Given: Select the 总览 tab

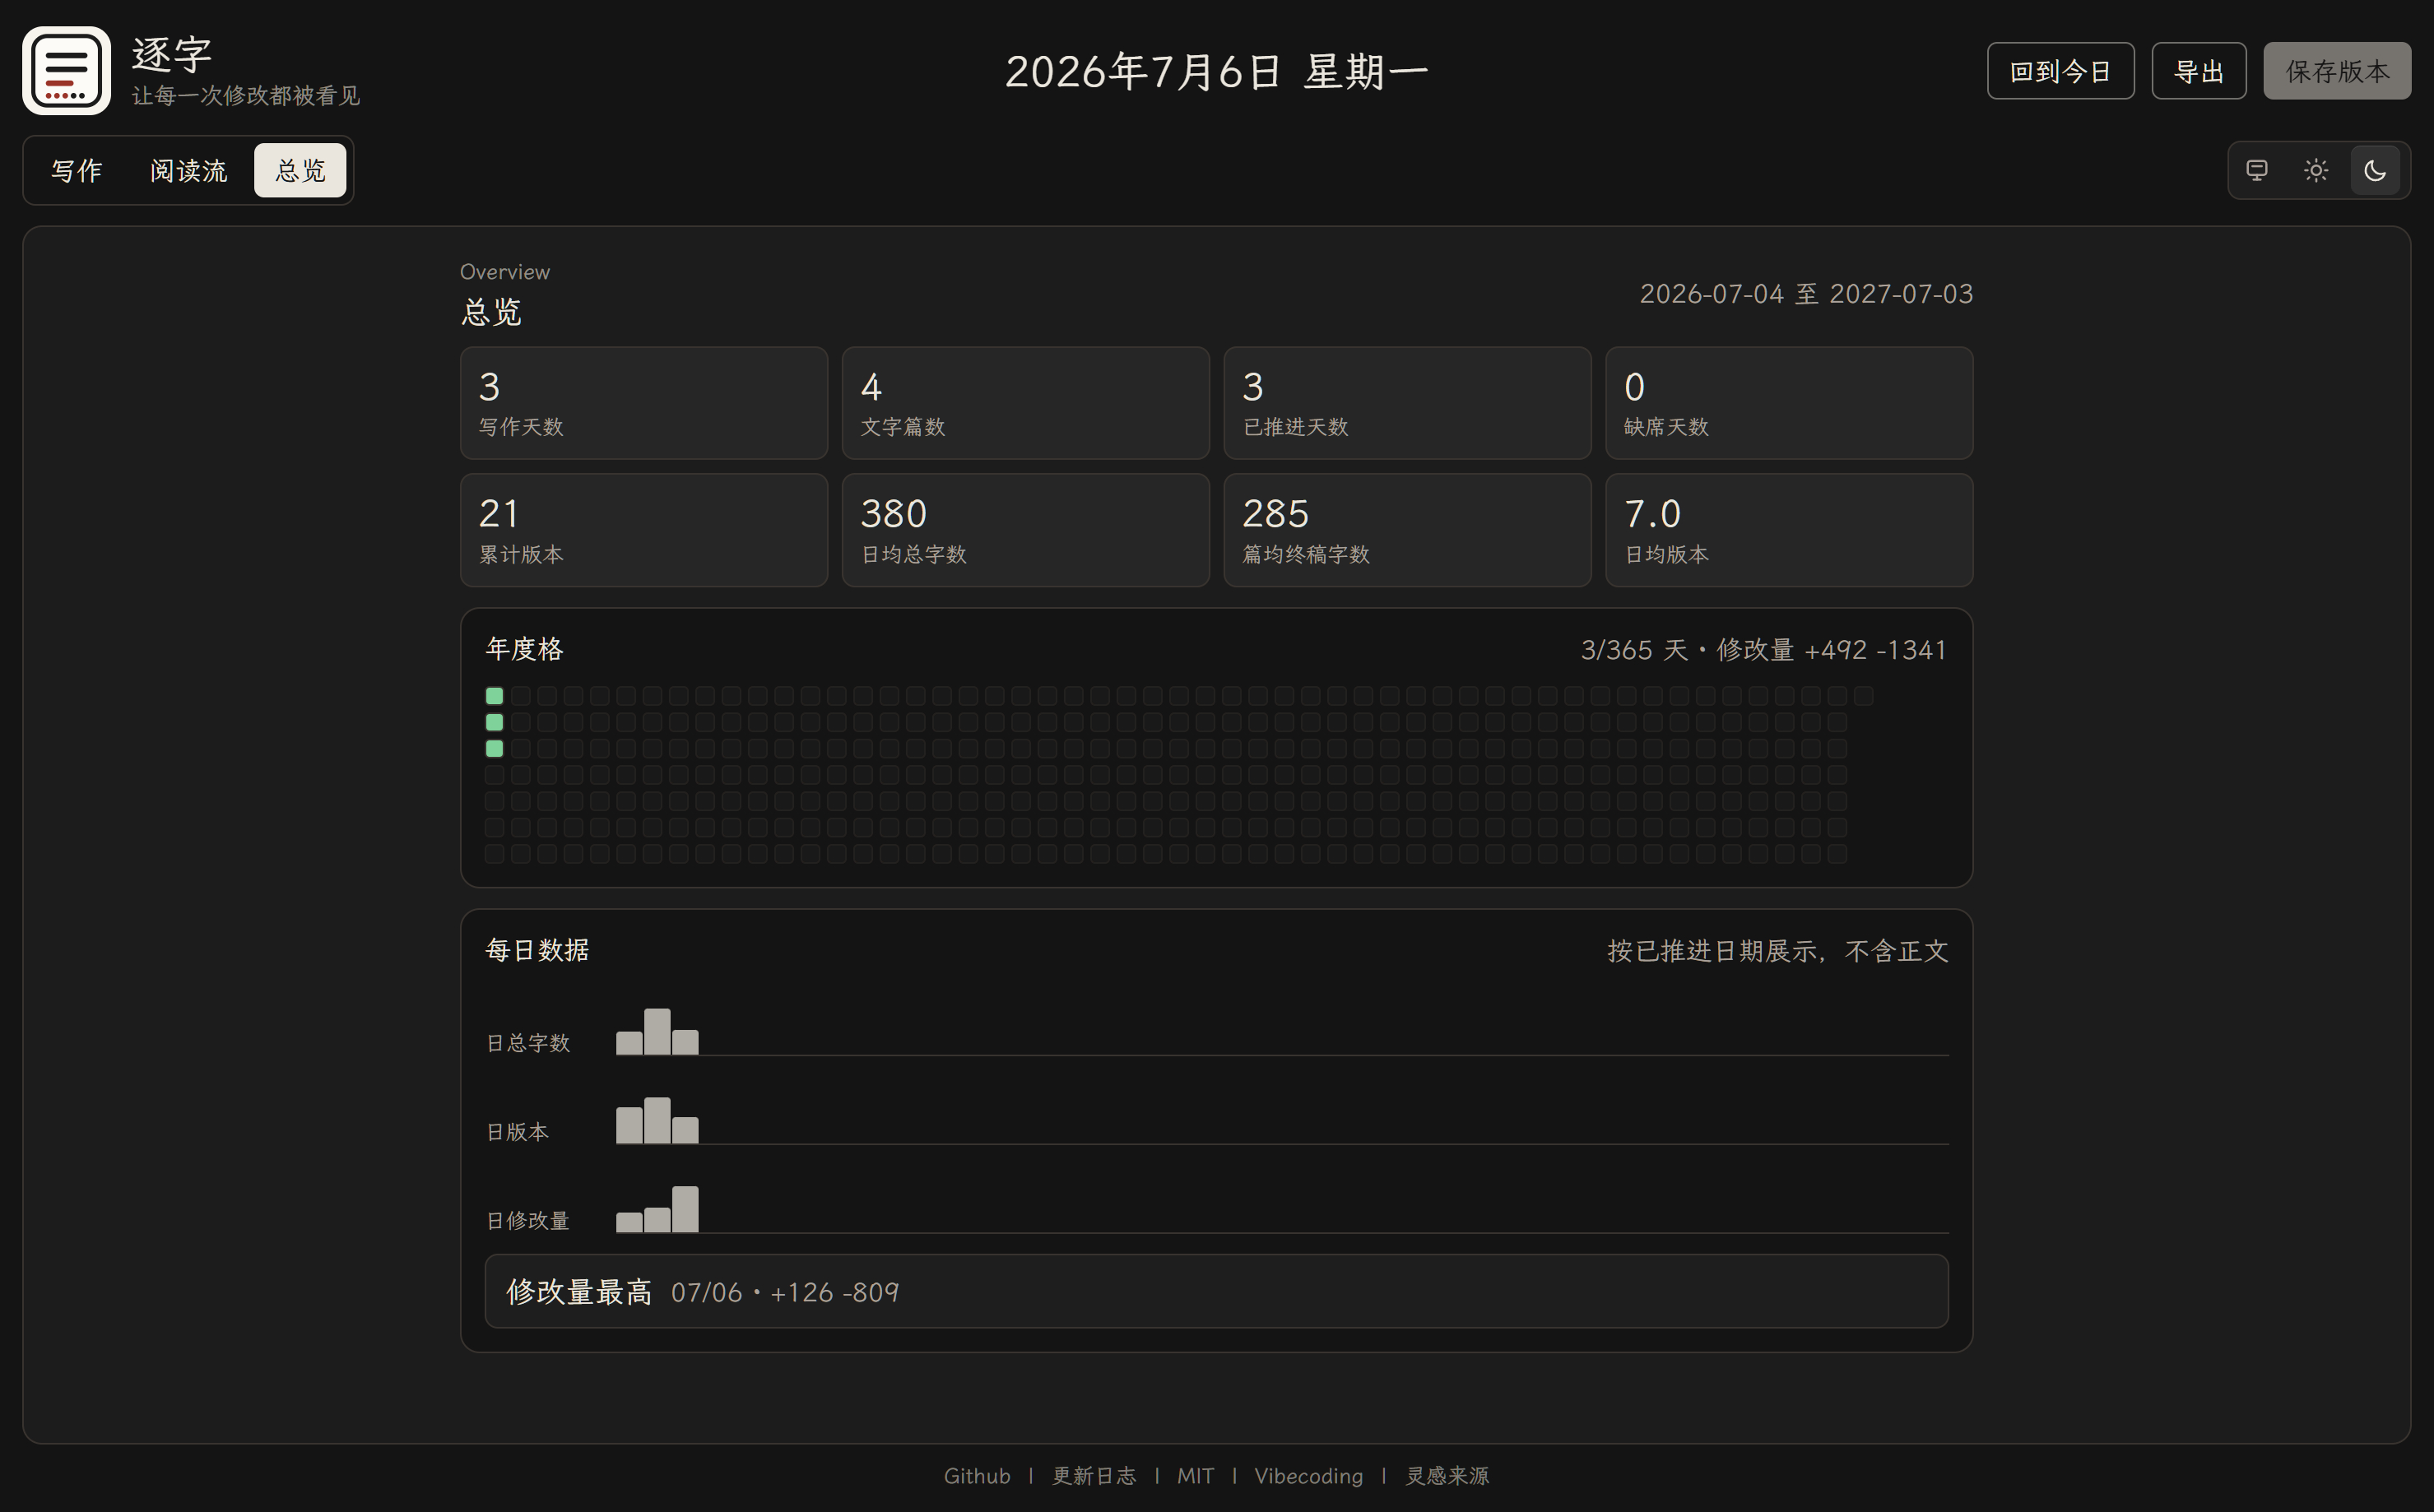Looking at the screenshot, I should coord(300,170).
